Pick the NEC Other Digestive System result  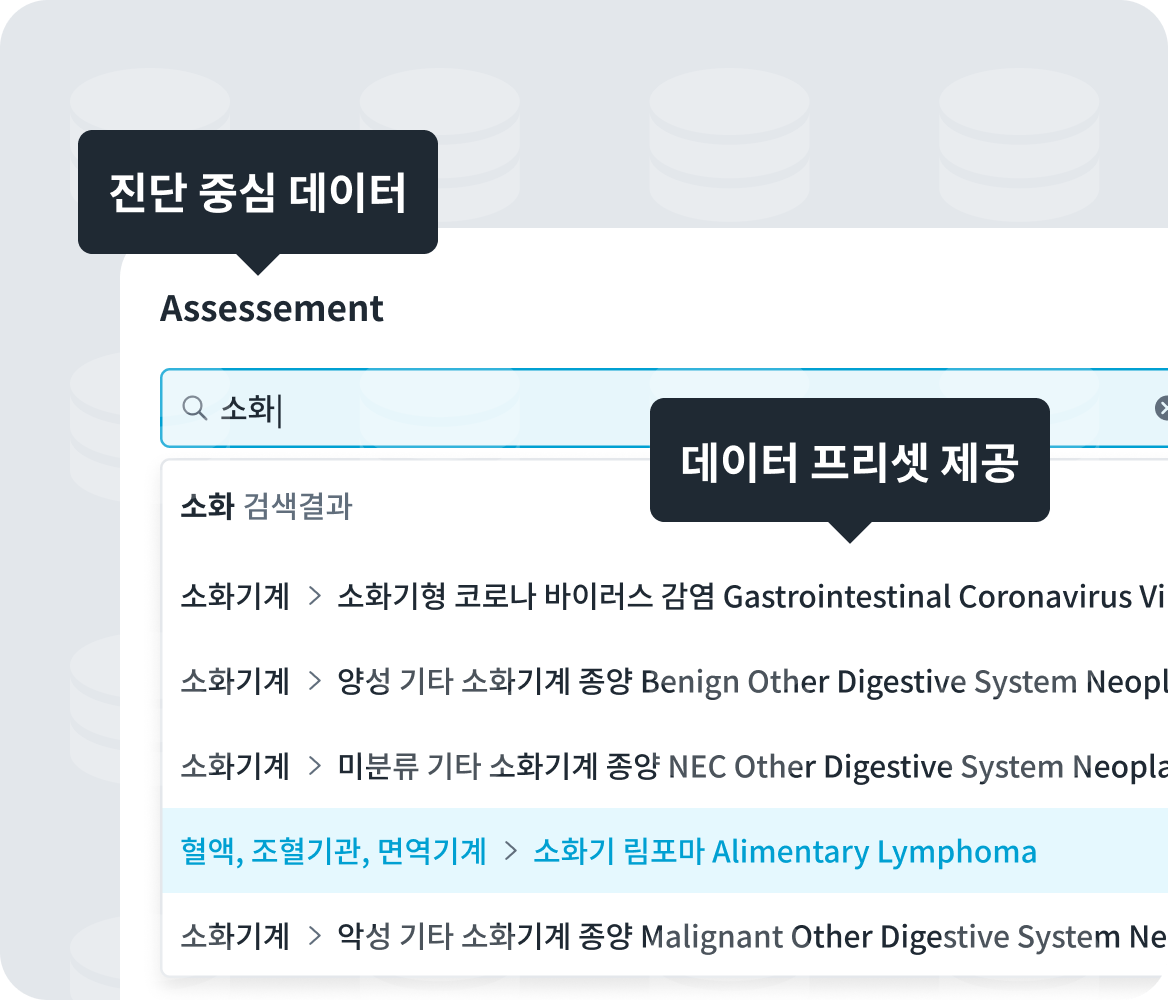point(750,767)
